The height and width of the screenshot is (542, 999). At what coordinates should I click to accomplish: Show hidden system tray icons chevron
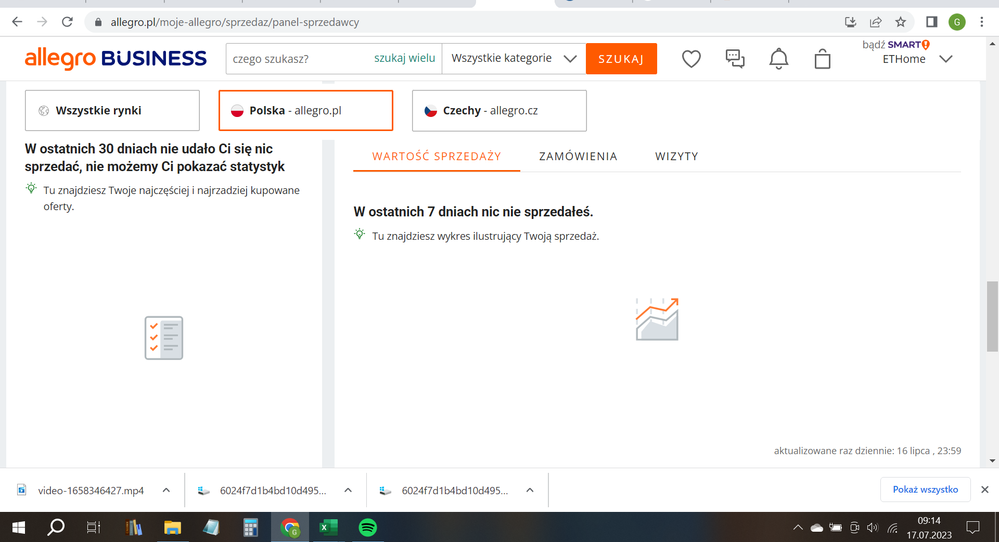point(798,528)
